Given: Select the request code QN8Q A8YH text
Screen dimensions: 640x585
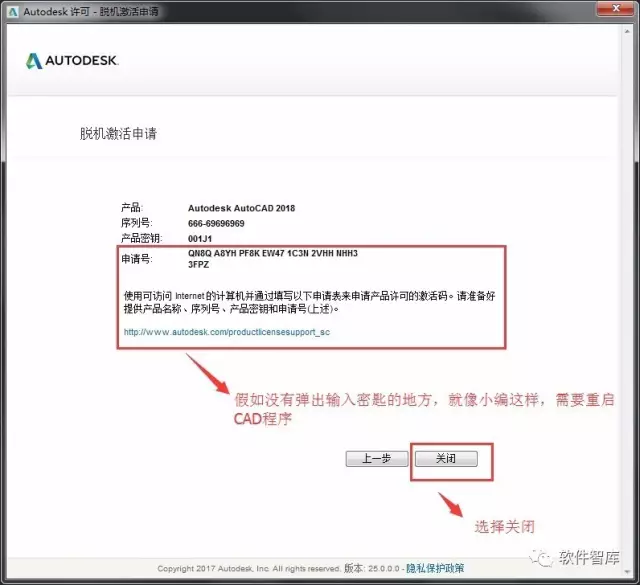Looking at the screenshot, I should tap(273, 253).
